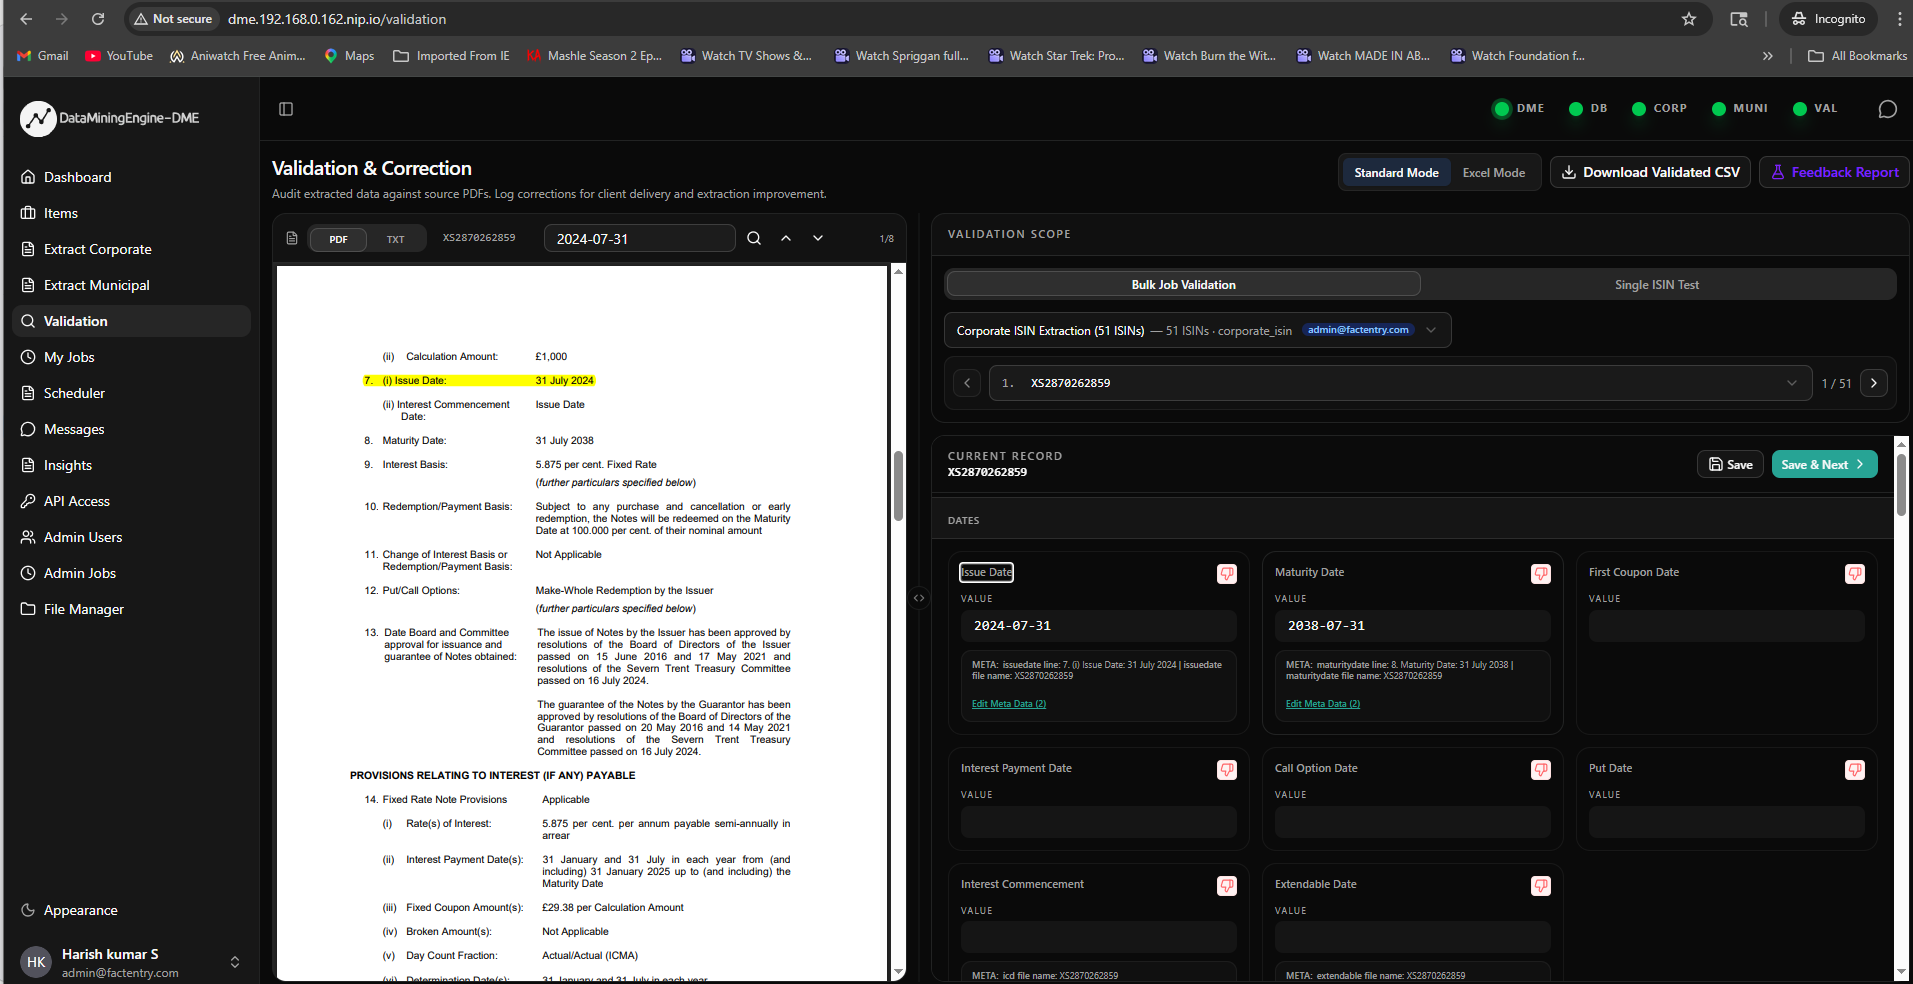Reload the browser page

click(98, 19)
